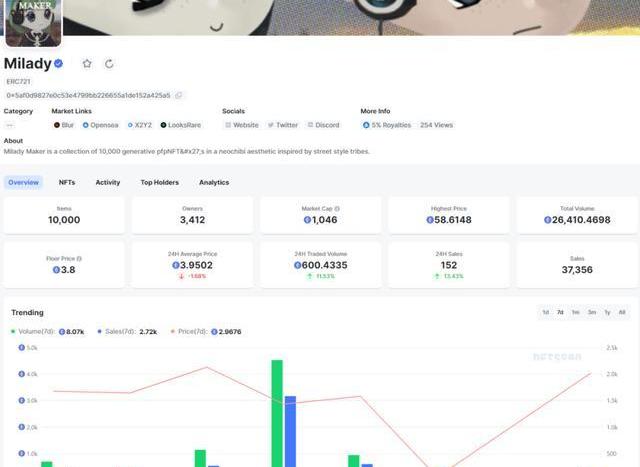The width and height of the screenshot is (640, 467).
Task: Click the red down arrow under 24H Average Price
Action: coord(182,276)
